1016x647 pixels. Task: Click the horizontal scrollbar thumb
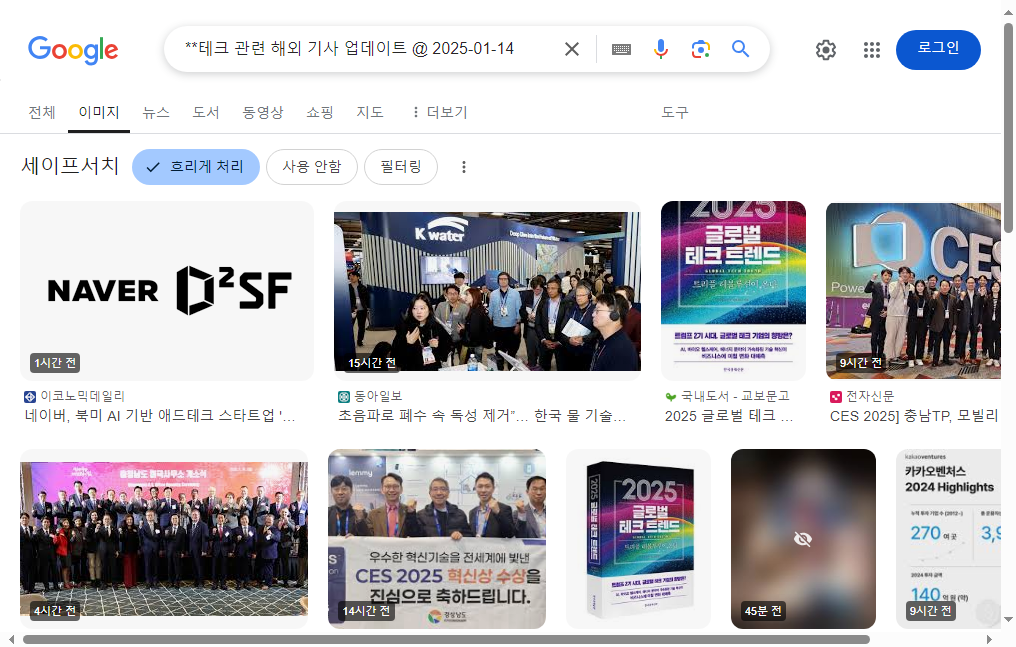click(446, 640)
